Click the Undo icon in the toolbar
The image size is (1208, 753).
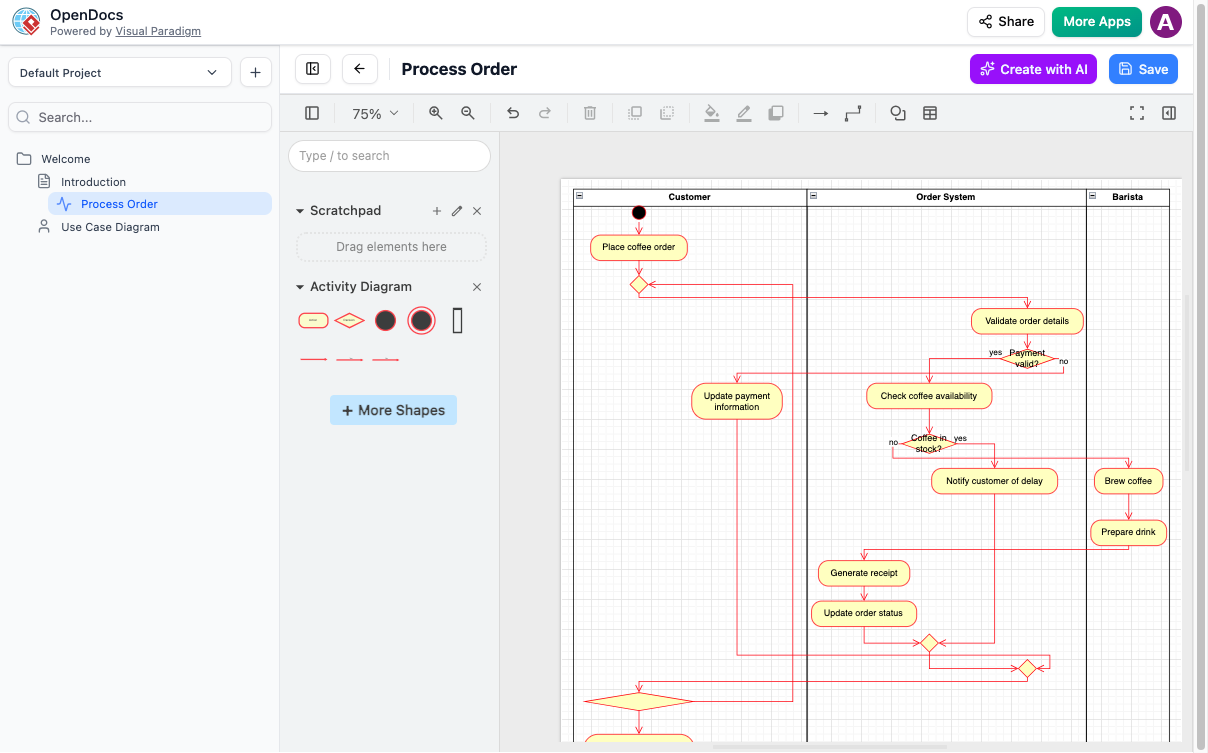(513, 113)
